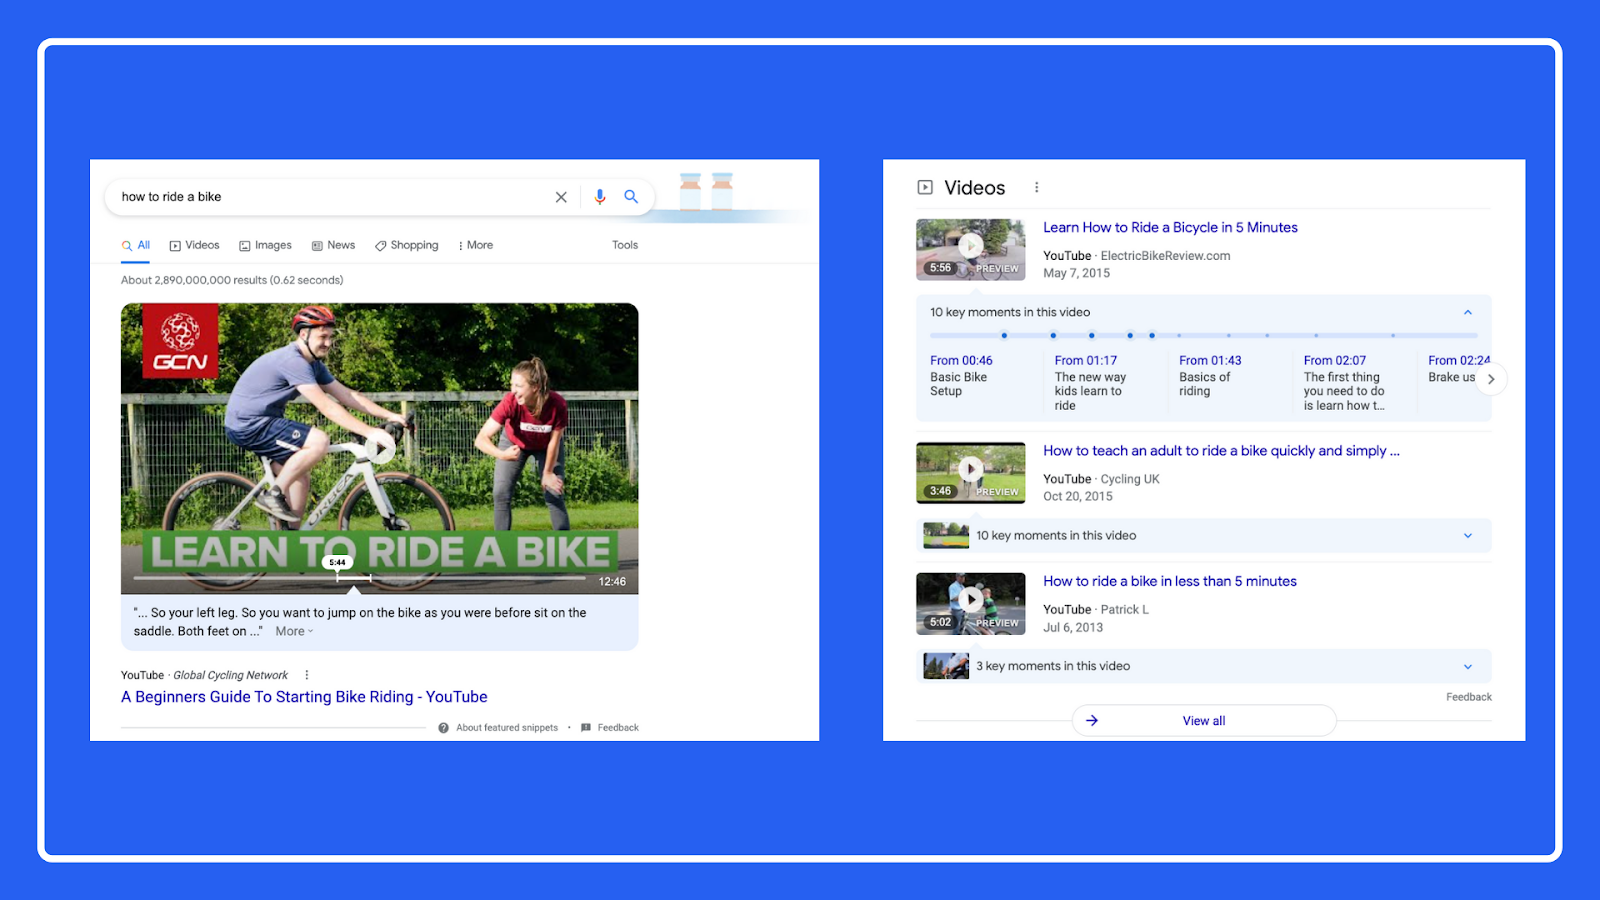Image resolution: width=1600 pixels, height=900 pixels.
Task: Open the More search options menu
Action: point(476,245)
